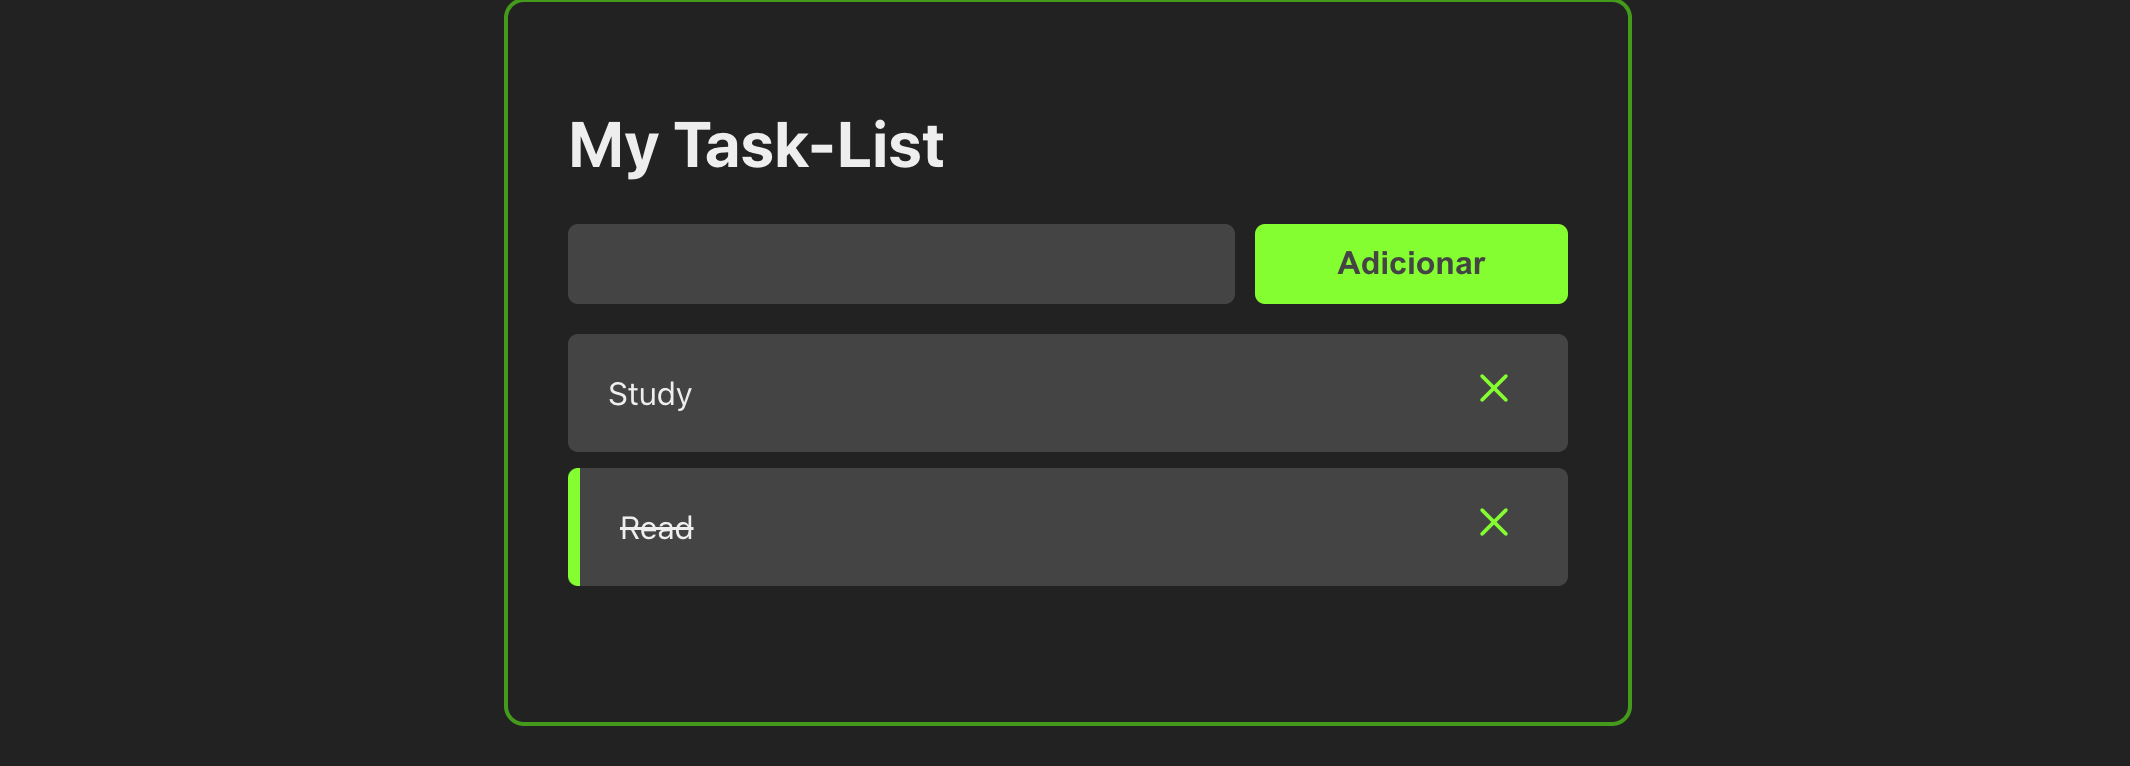Viewport: 2130px width, 766px height.
Task: Click the My Task-List heading
Action: 756,145
